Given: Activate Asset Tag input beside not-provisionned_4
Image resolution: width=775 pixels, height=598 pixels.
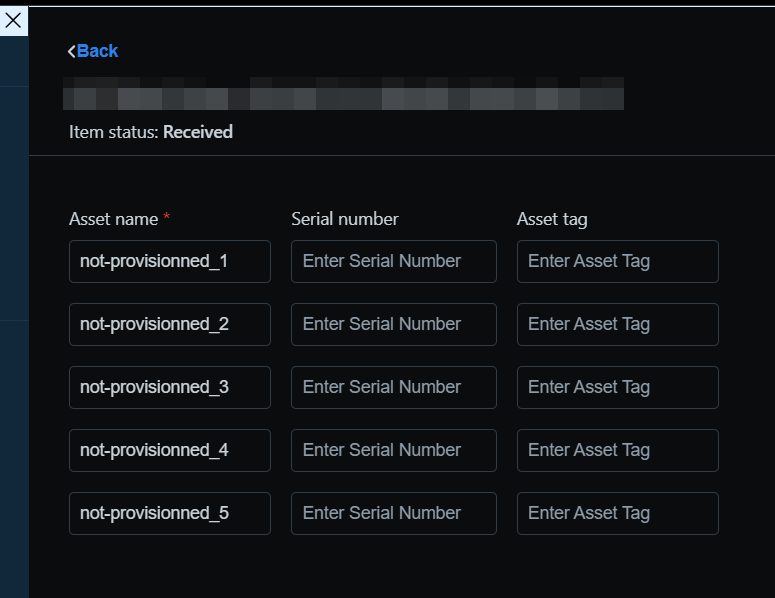Looking at the screenshot, I should click(x=617, y=450).
